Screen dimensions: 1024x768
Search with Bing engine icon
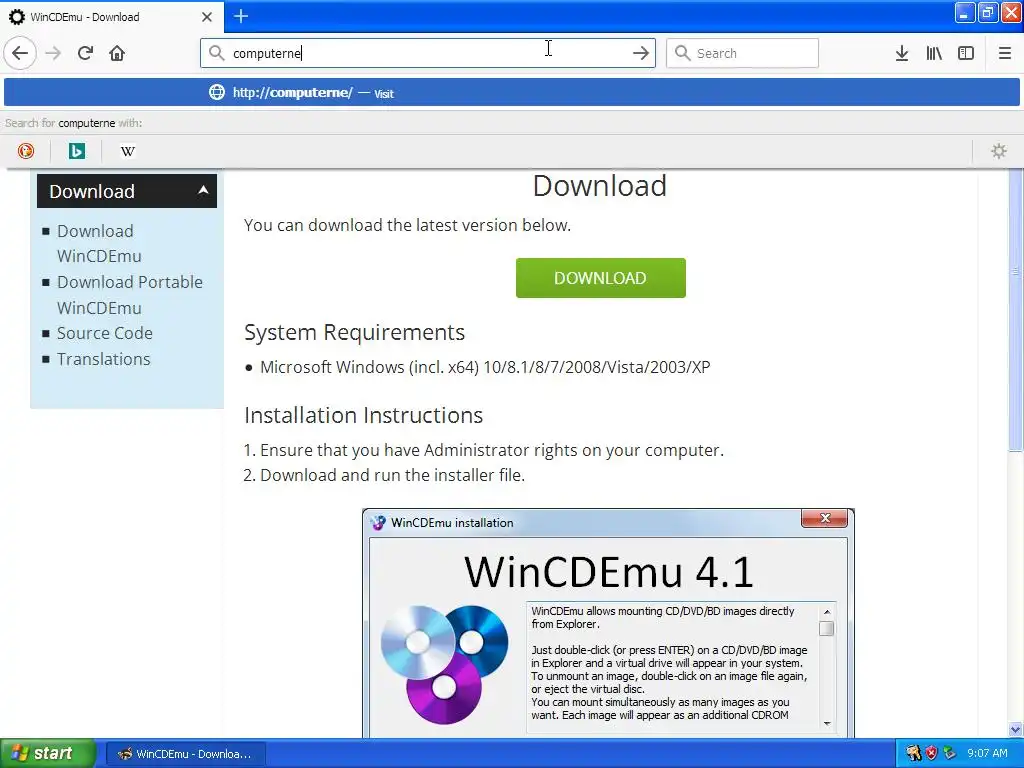point(76,151)
